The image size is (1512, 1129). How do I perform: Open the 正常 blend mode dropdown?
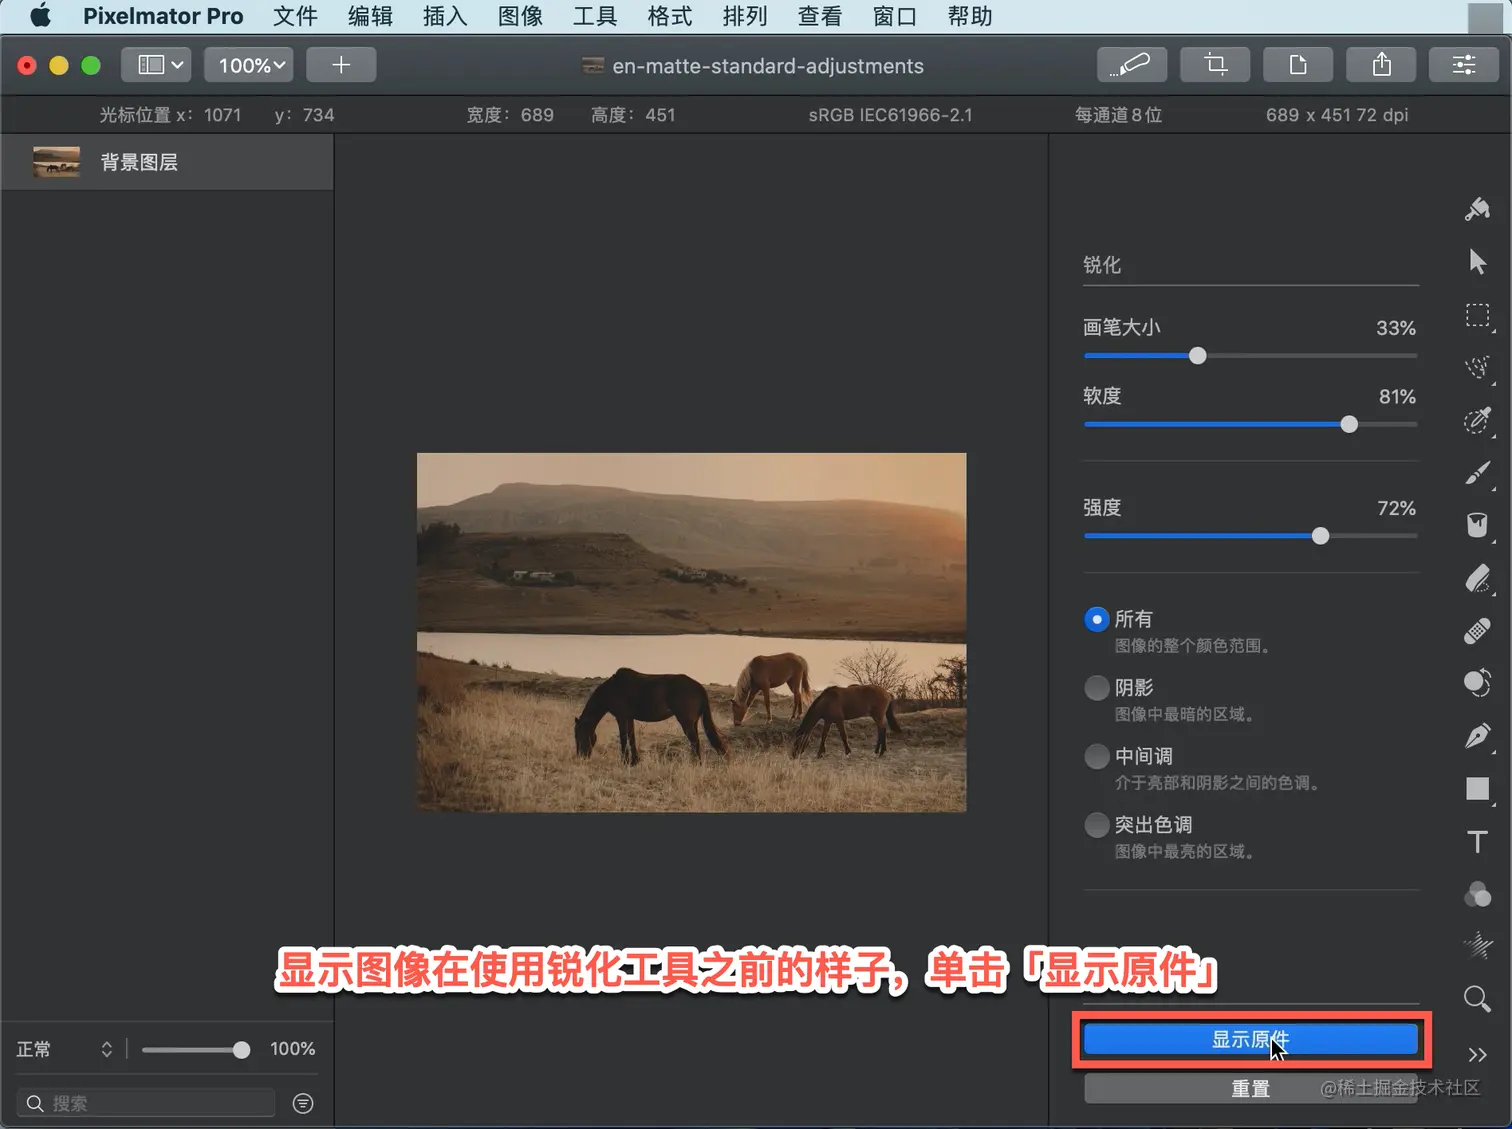(x=65, y=1049)
